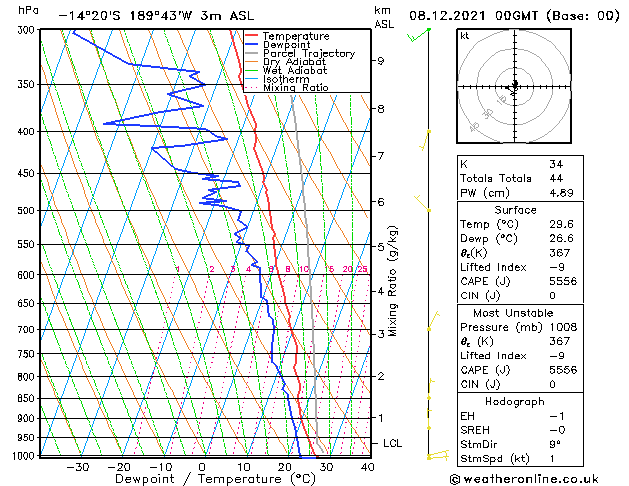This screenshot has height=486, width=629.
Task: Click the green wind barb at top
Action: [420, 35]
